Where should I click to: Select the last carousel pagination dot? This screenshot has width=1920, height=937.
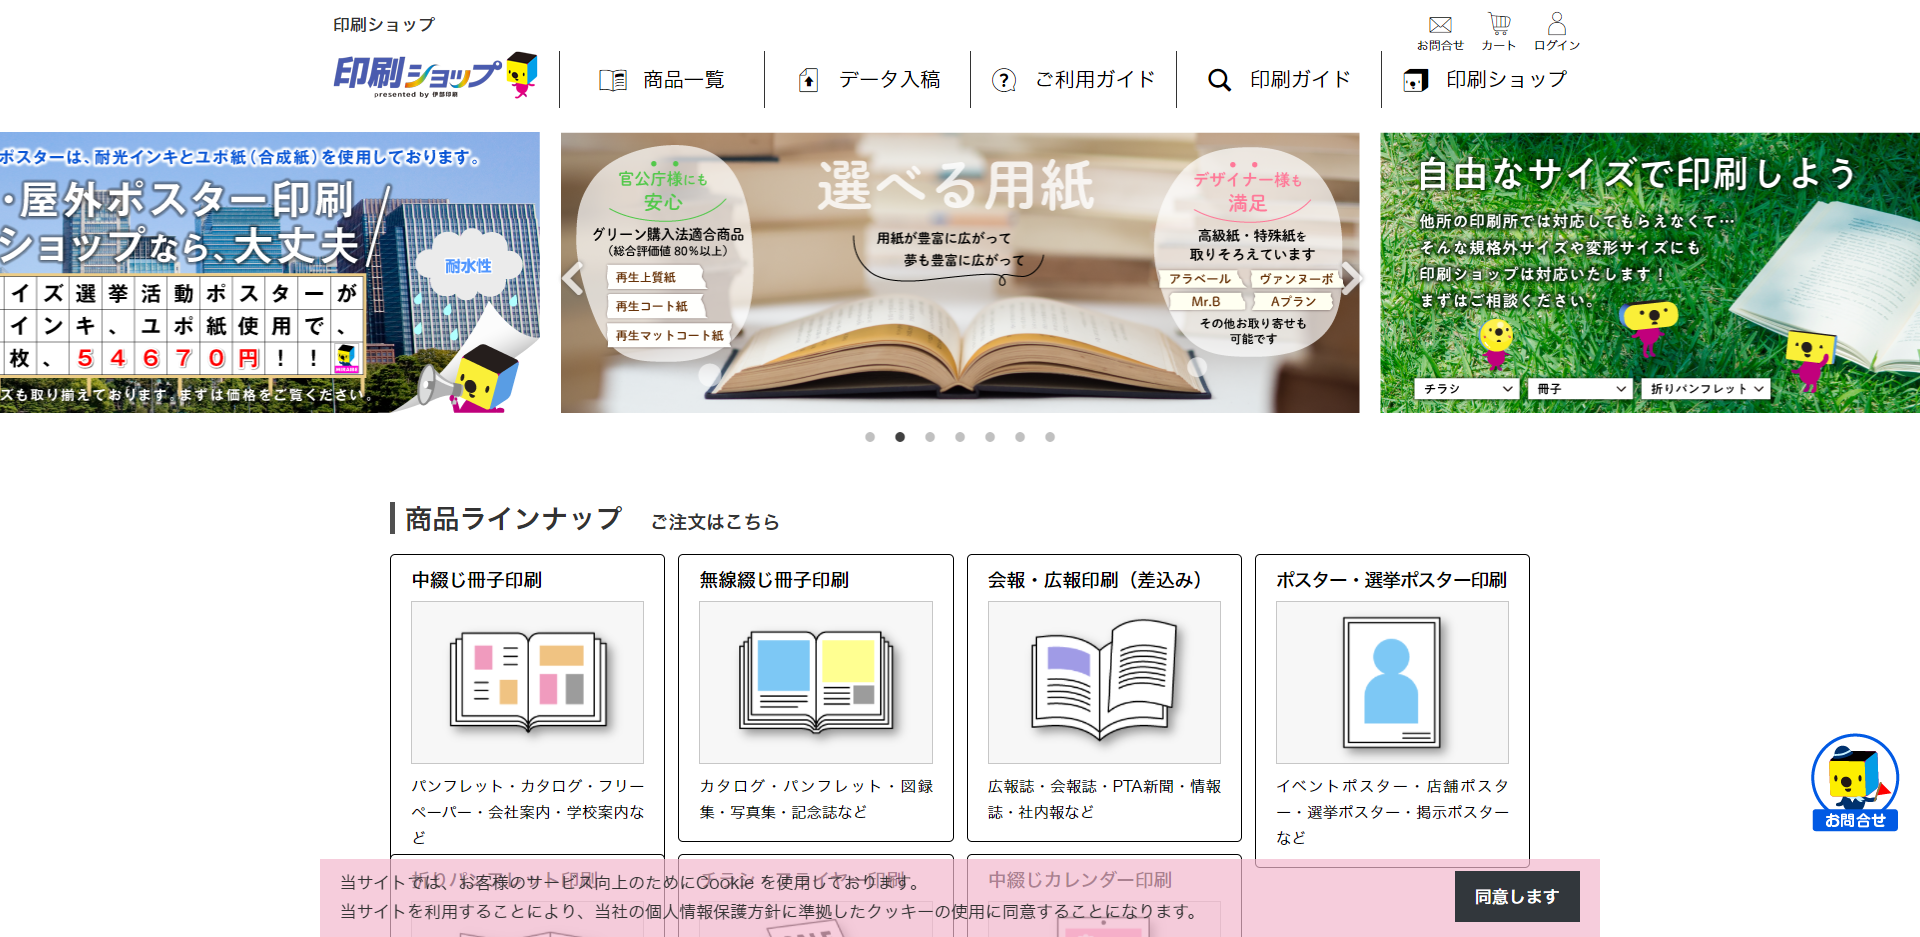(x=1050, y=437)
